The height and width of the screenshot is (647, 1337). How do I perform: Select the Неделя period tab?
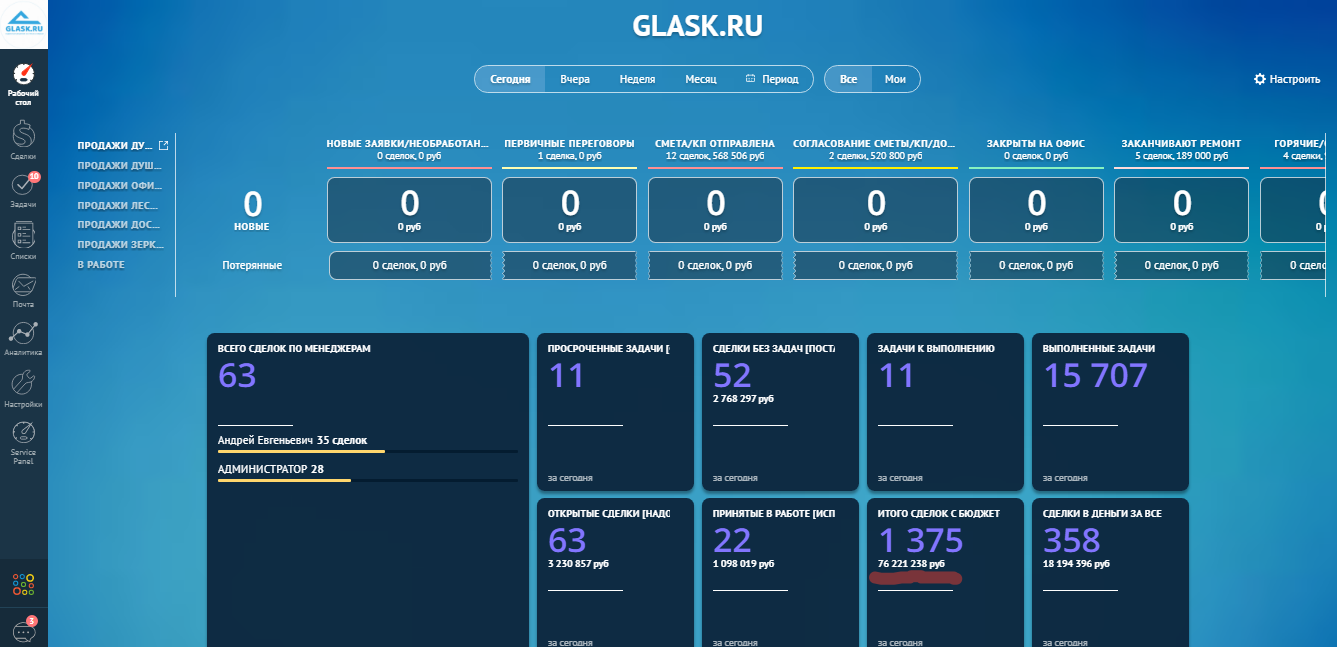637,79
